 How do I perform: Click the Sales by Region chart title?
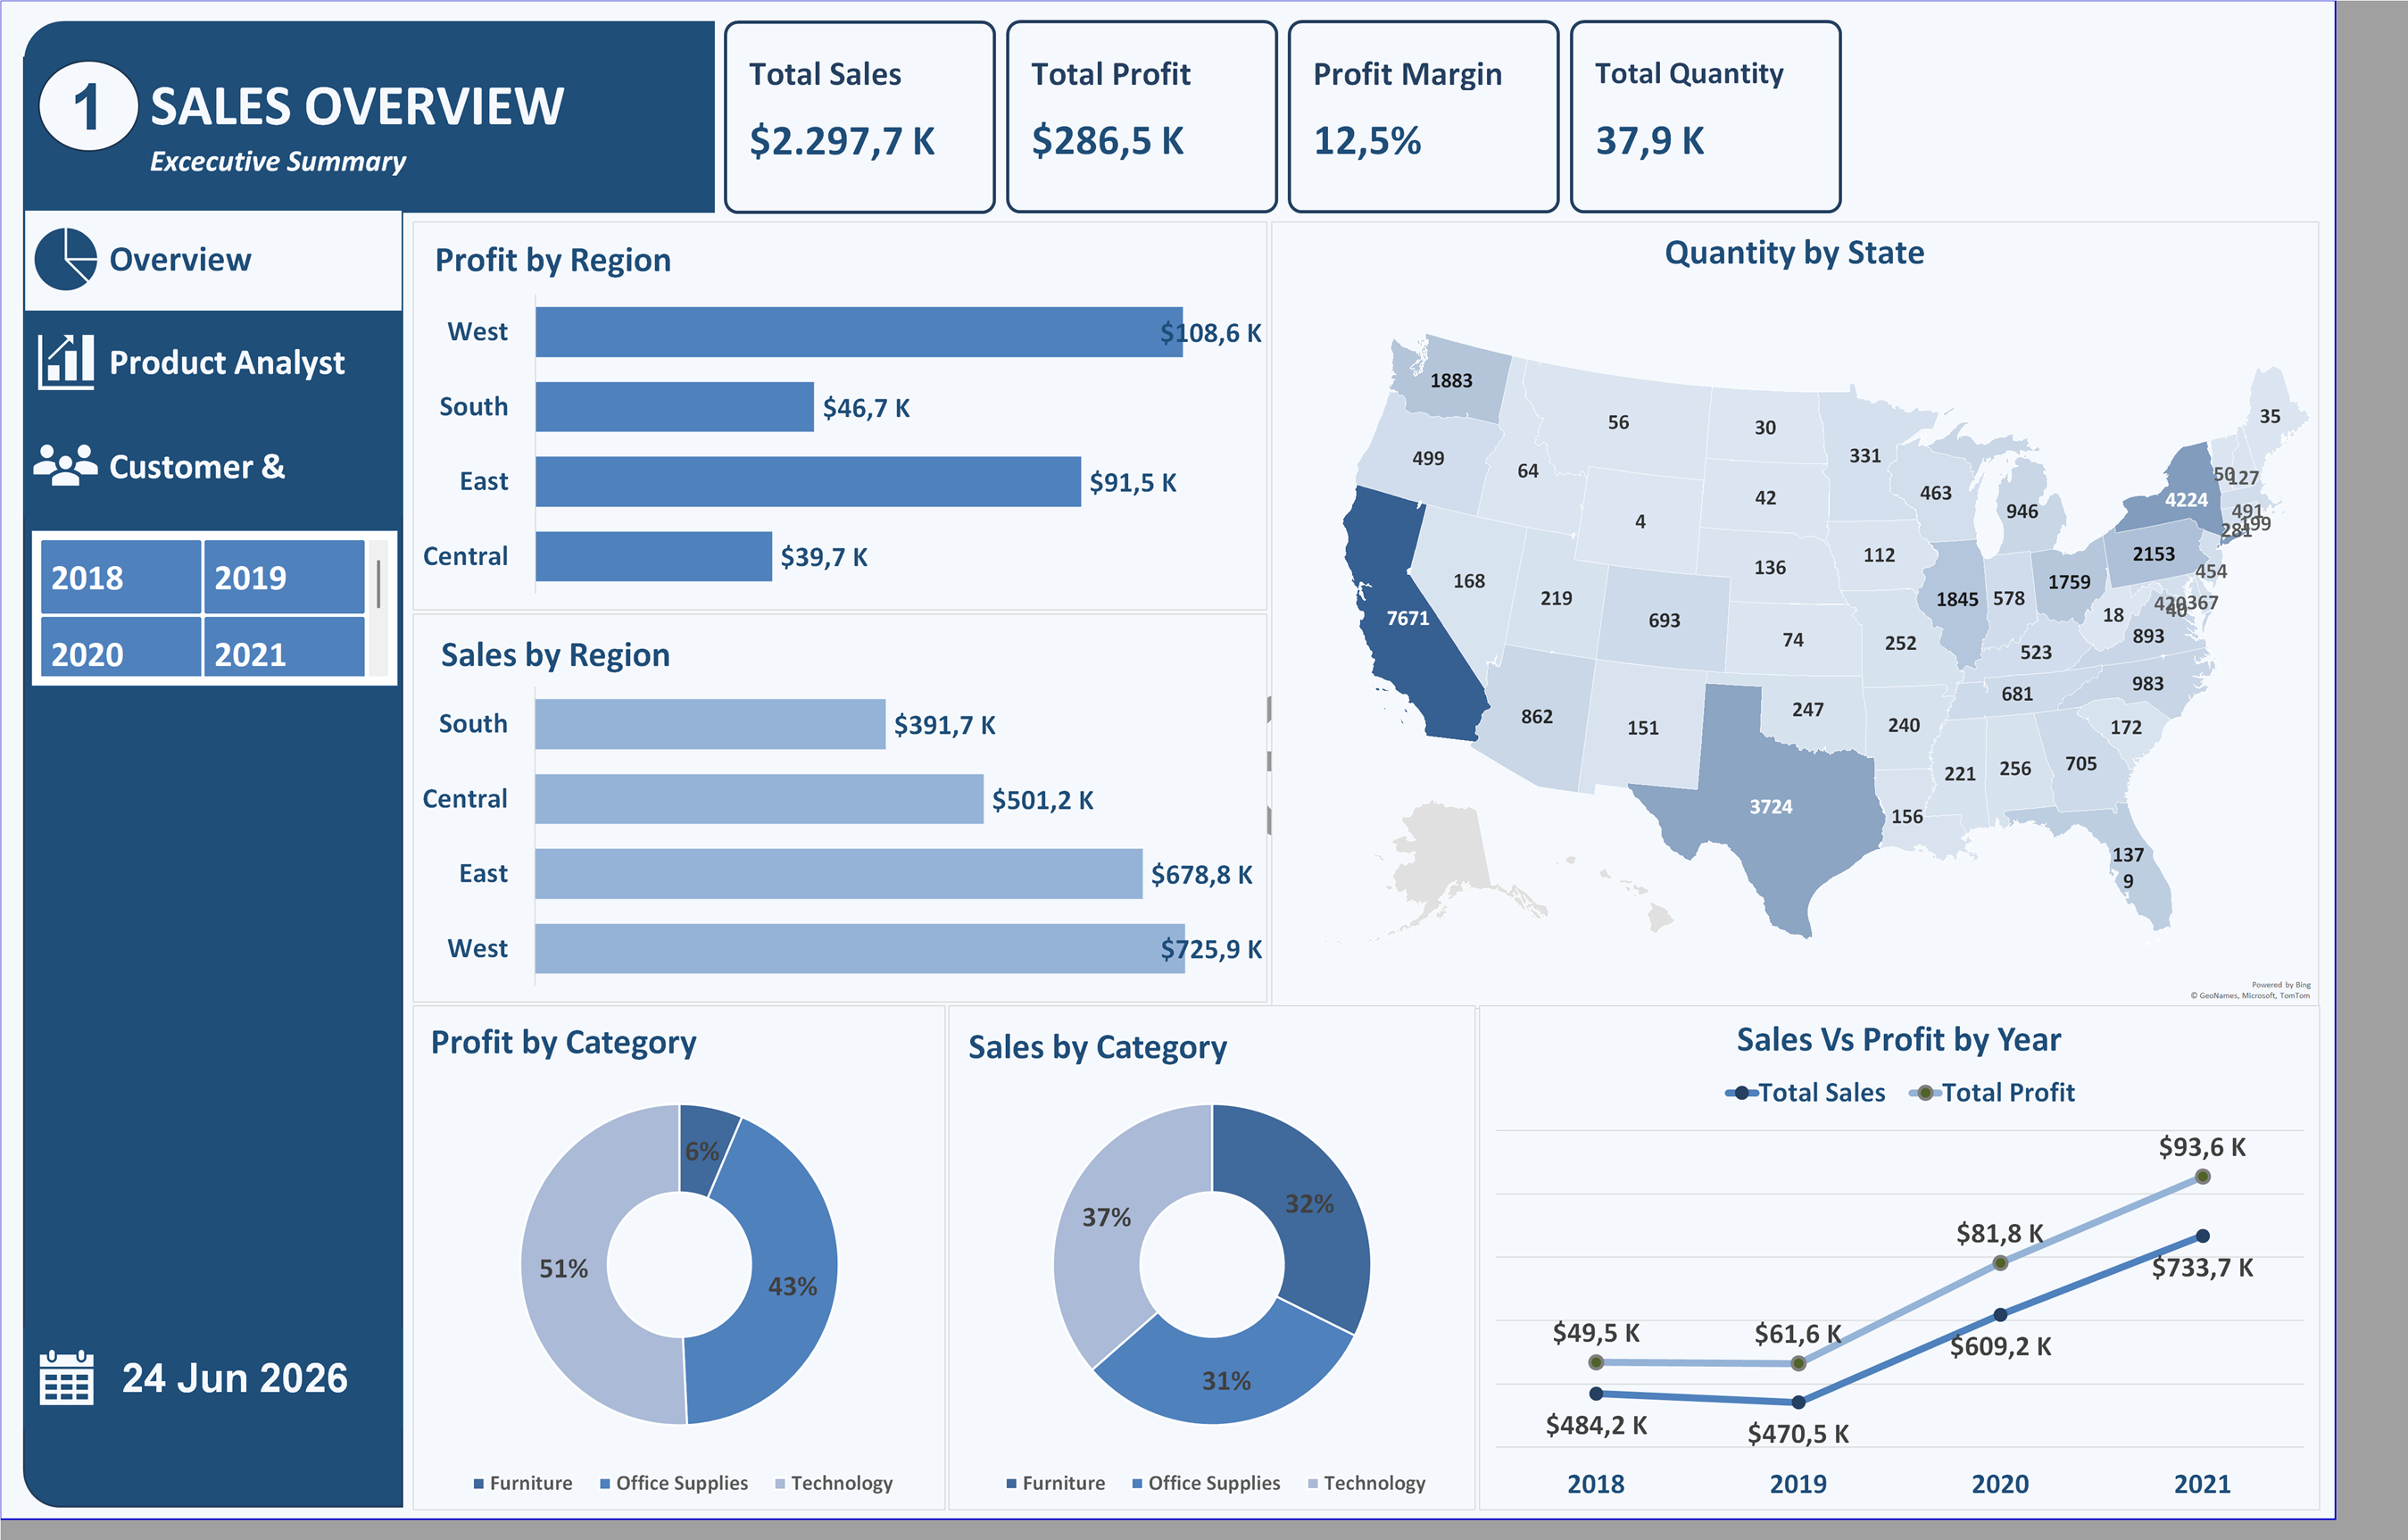555,655
